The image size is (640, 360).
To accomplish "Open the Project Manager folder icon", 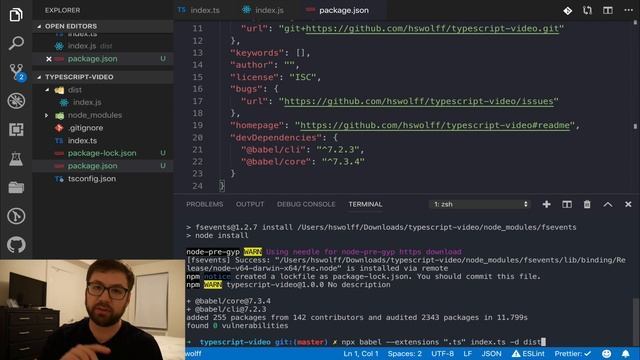I will point(16,187).
